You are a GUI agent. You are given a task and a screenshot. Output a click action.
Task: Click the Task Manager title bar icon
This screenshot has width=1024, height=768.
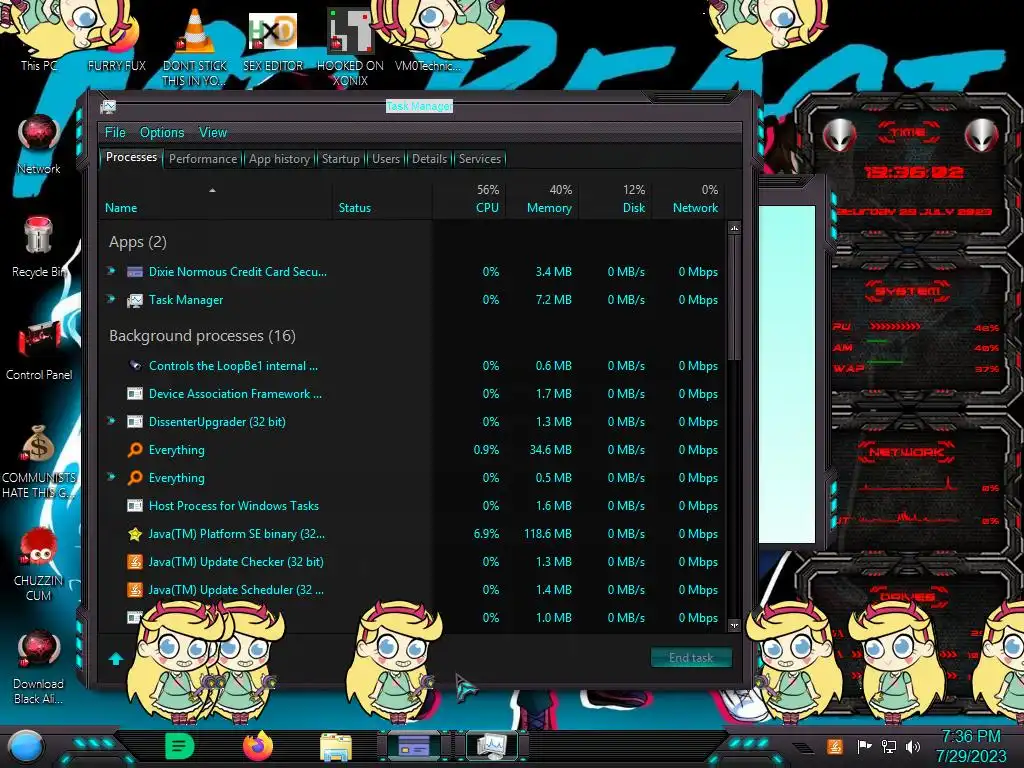[108, 106]
